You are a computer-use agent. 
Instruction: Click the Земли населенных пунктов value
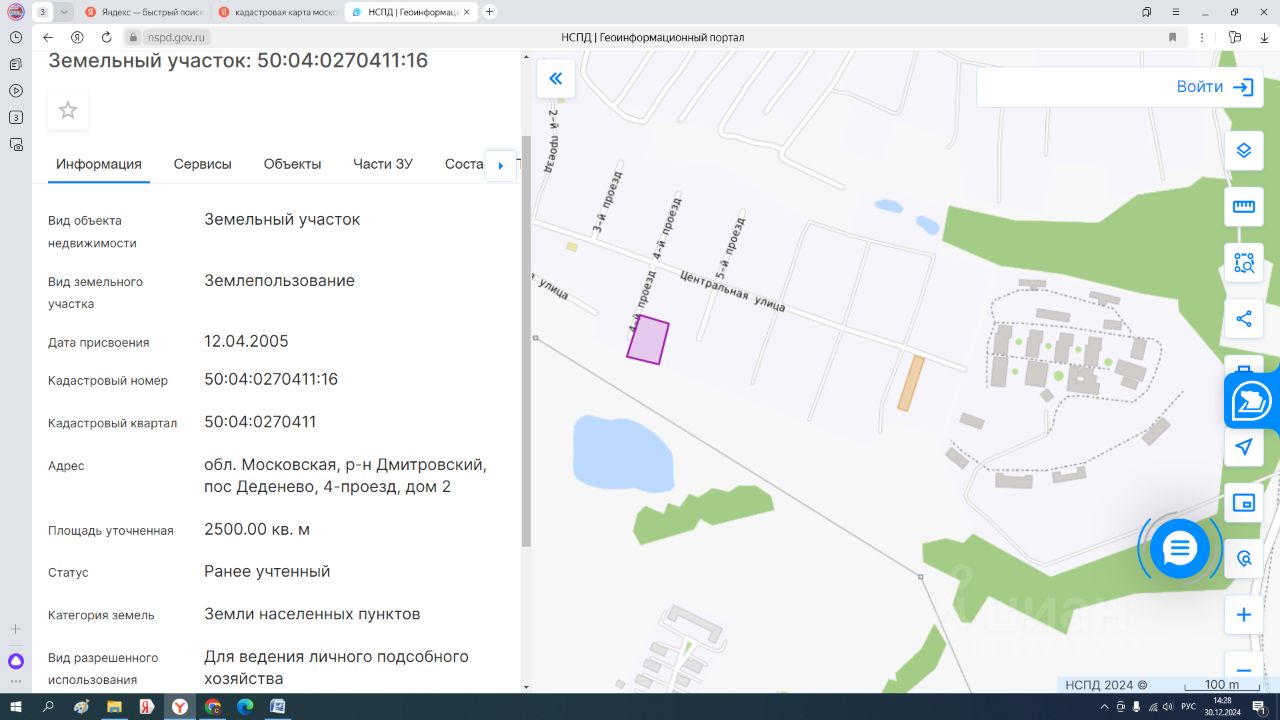coord(312,614)
